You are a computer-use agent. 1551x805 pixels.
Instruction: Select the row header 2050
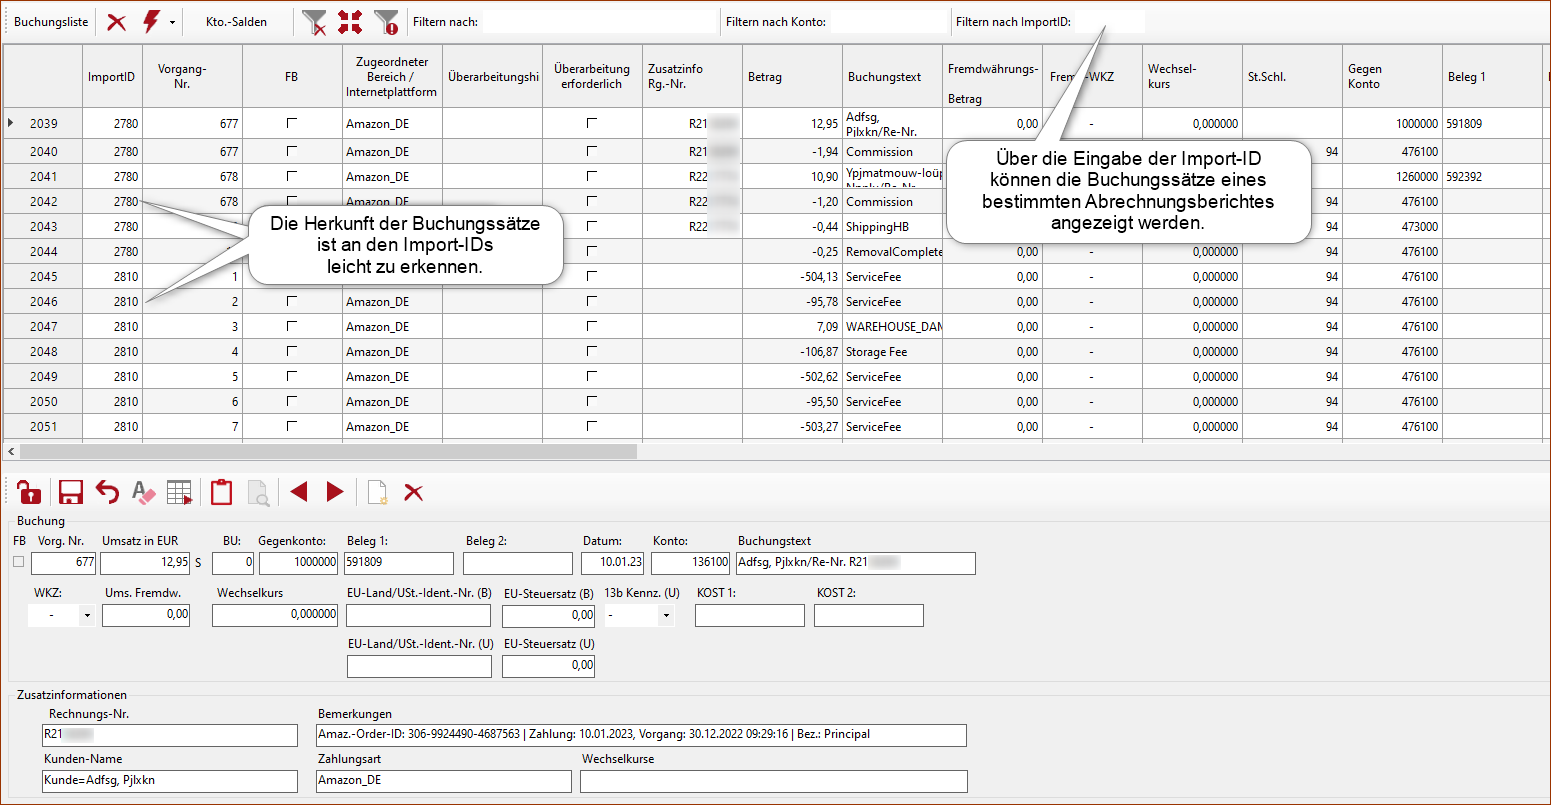click(x=43, y=401)
